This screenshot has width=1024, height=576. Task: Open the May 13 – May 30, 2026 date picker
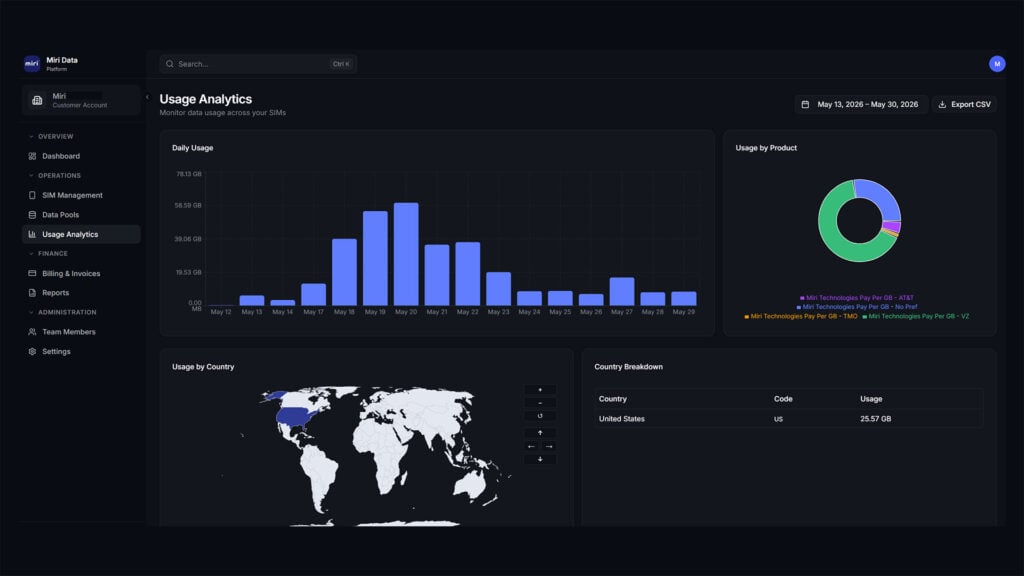coord(861,104)
